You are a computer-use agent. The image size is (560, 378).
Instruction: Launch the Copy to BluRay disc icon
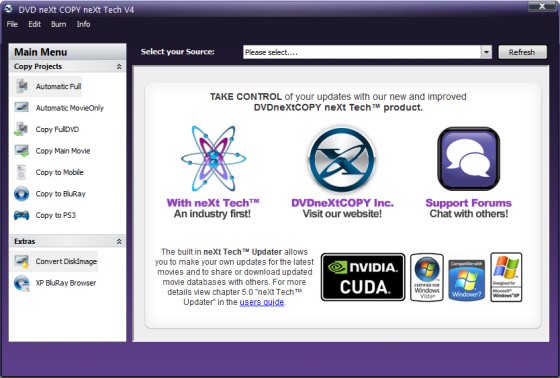tap(21, 194)
